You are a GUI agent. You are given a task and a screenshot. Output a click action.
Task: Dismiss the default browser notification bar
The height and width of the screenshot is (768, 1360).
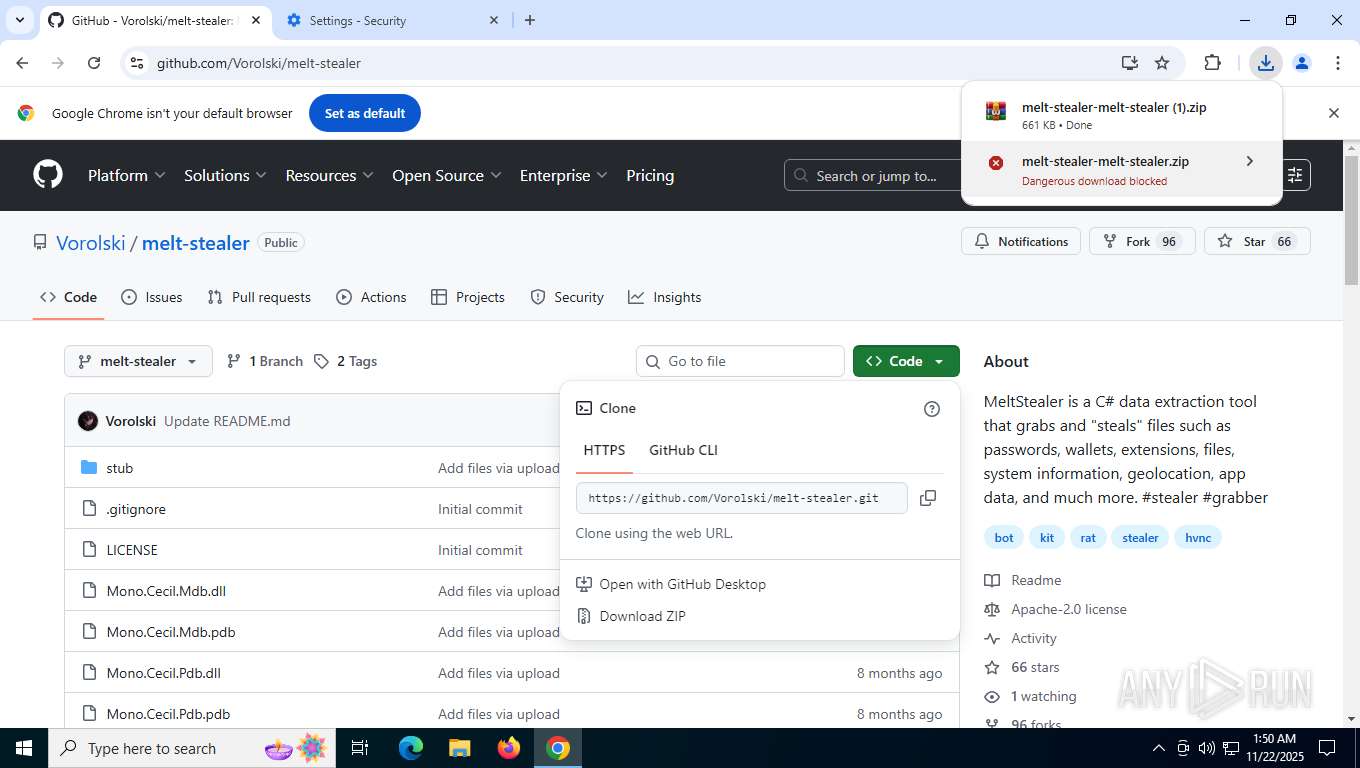(x=1333, y=113)
